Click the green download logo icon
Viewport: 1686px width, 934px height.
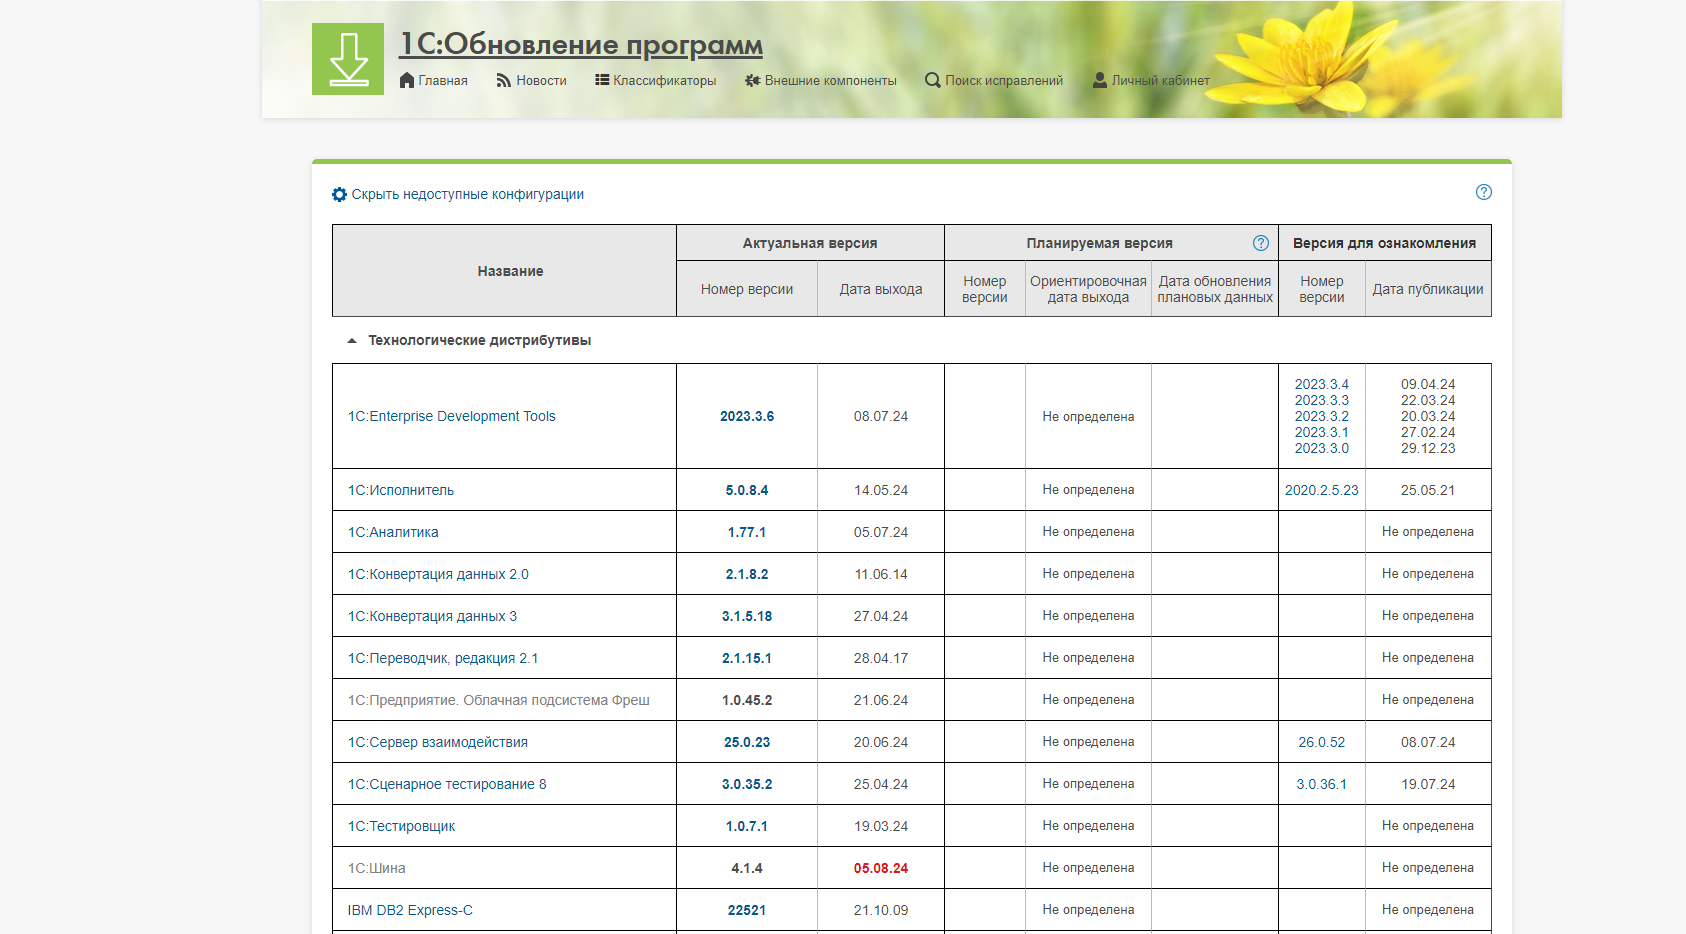point(348,59)
